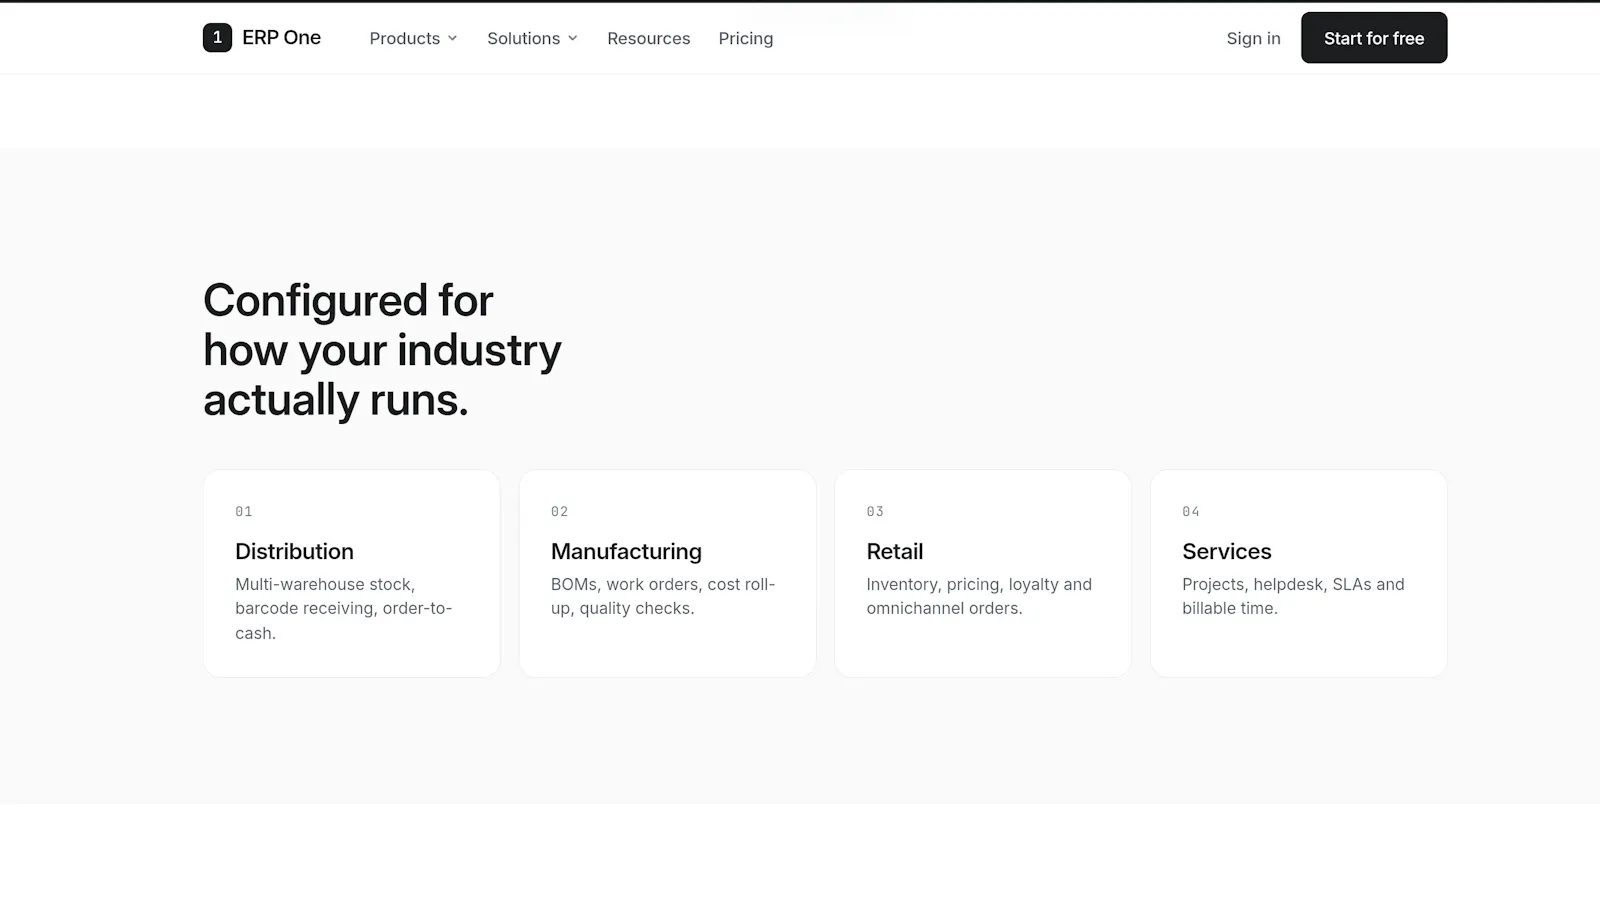Viewport: 1600px width, 900px height.
Task: Expand the Solutions chevron arrow
Action: click(572, 38)
